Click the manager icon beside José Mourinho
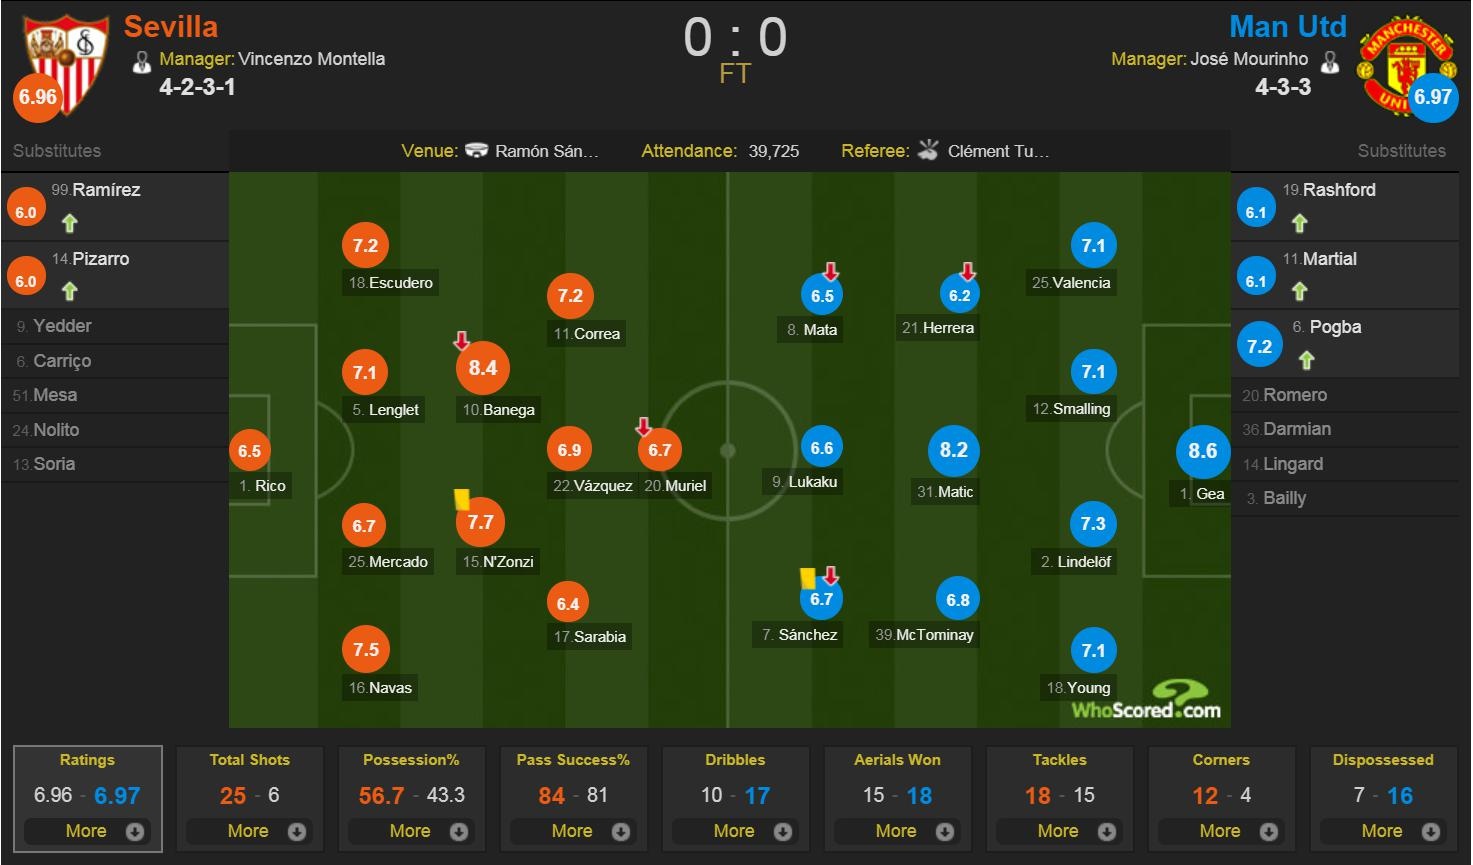This screenshot has height=865, width=1473. tap(1332, 60)
